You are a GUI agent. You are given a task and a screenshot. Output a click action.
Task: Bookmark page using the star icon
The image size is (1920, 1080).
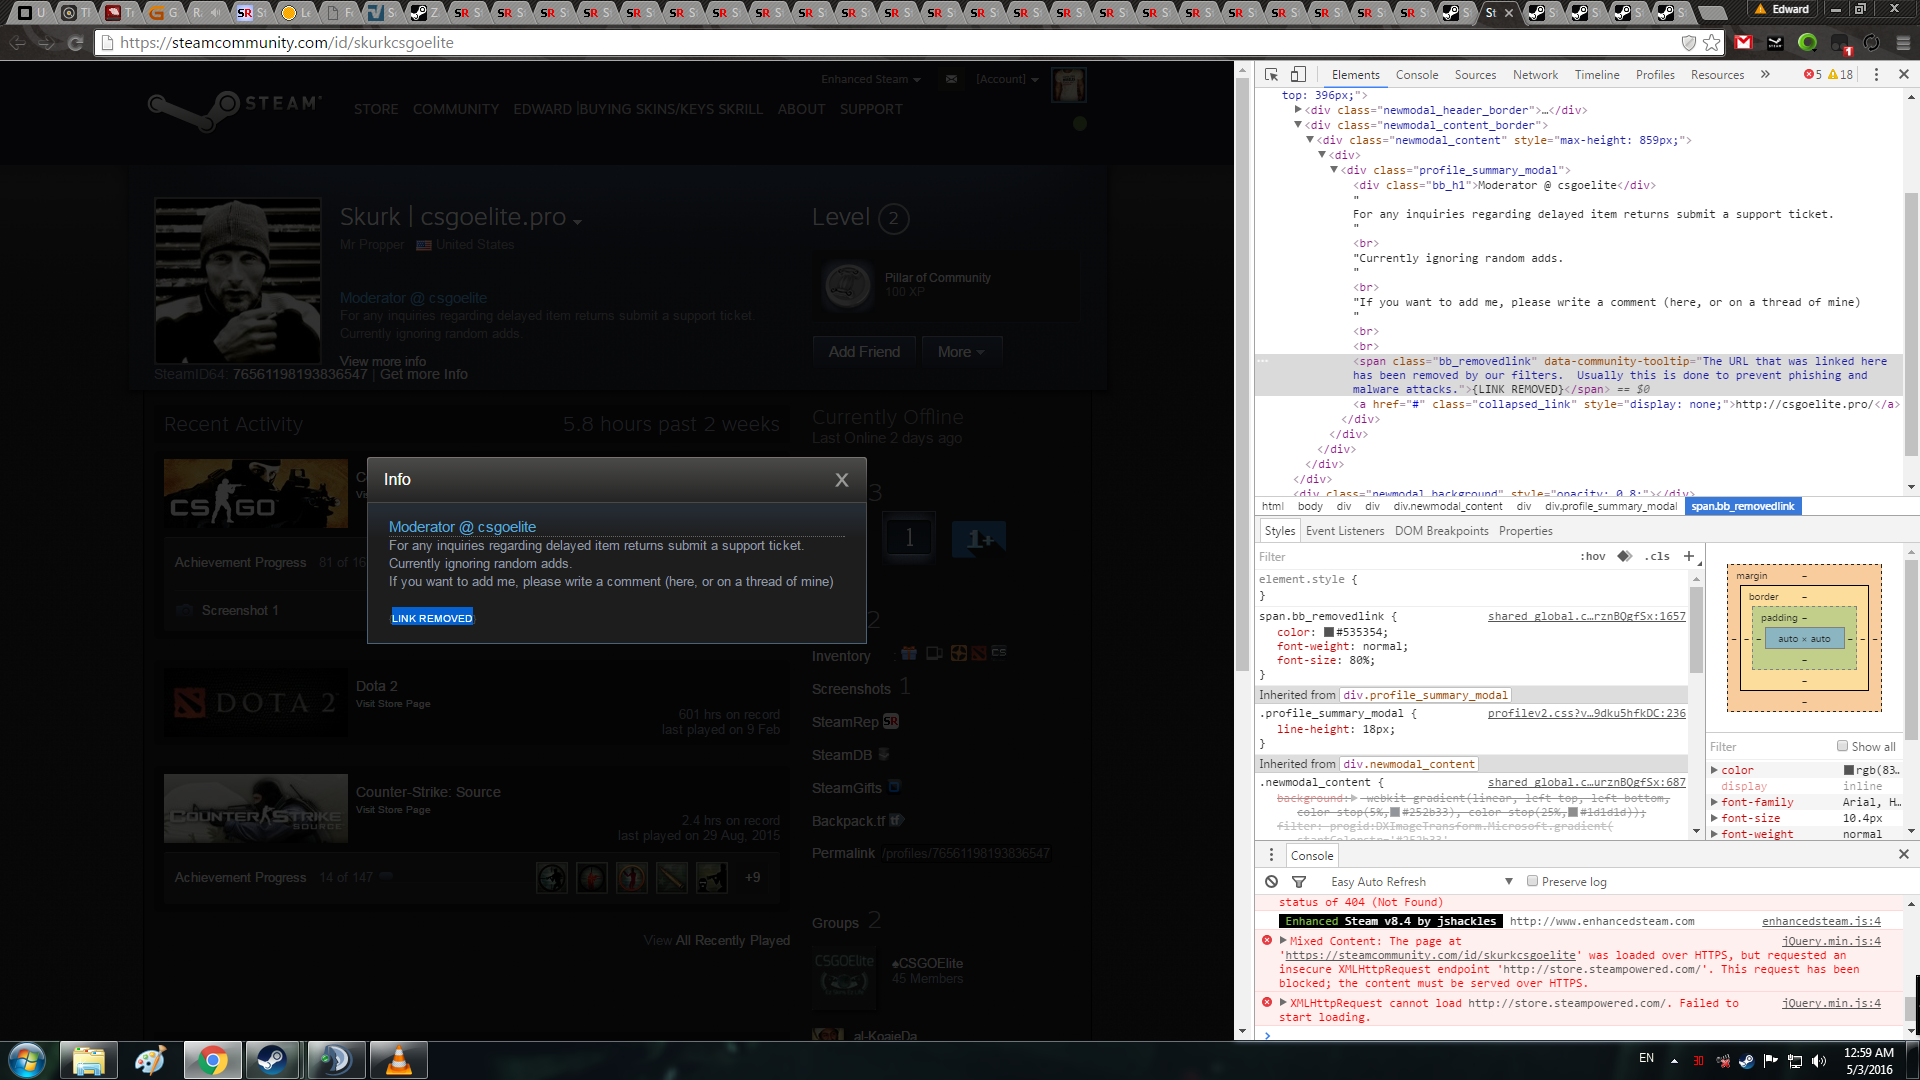tap(1712, 43)
